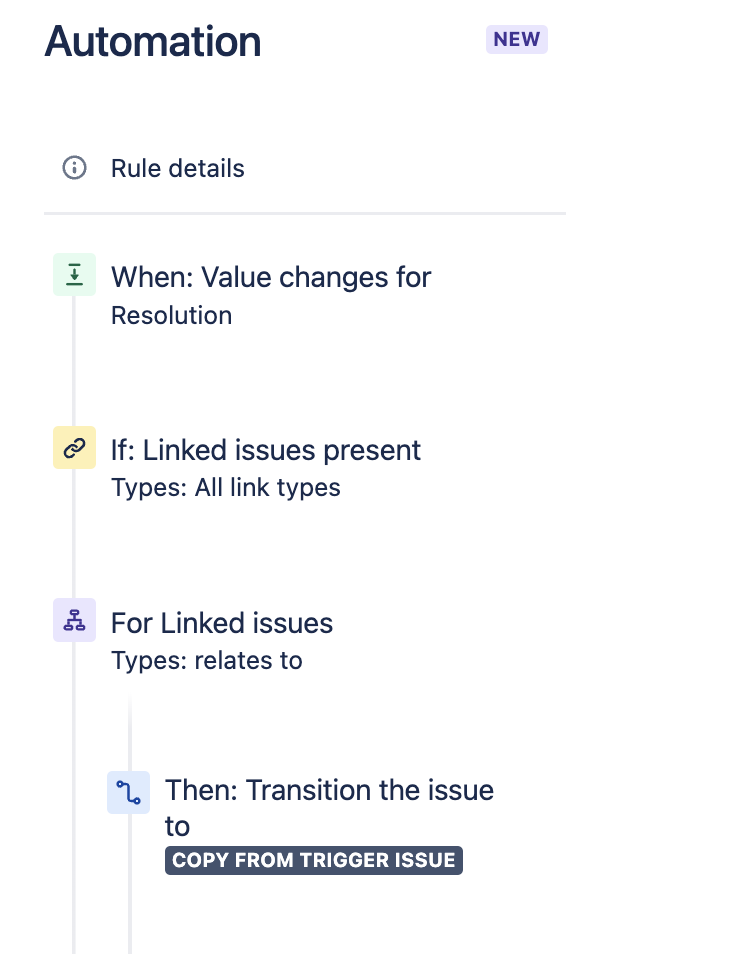
Task: Open the Rule details section
Action: [177, 168]
